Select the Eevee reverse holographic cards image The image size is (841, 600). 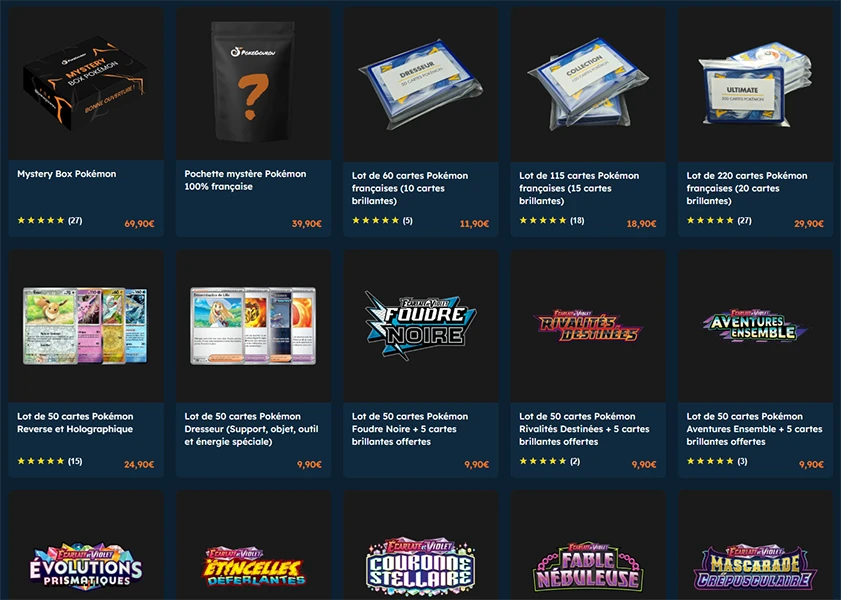(x=86, y=325)
